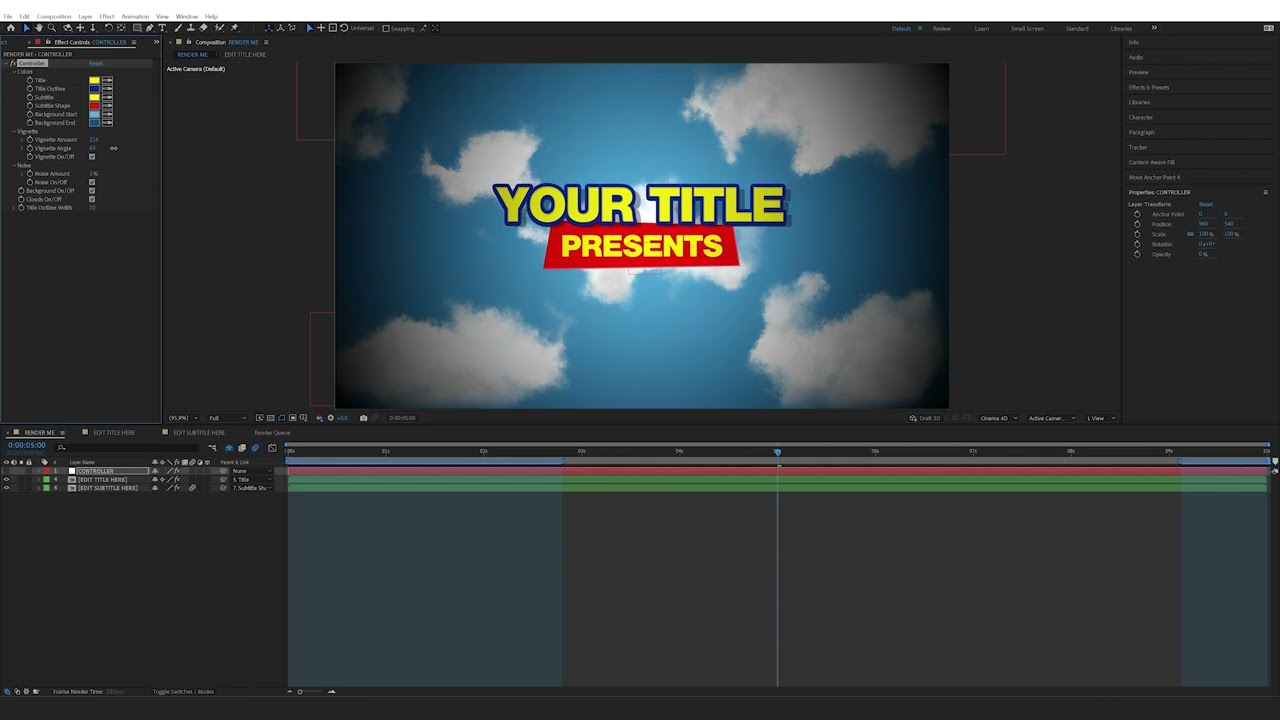The width and height of the screenshot is (1280, 720).
Task: Open the Subtitle Shape red color swatch
Action: (x=94, y=105)
